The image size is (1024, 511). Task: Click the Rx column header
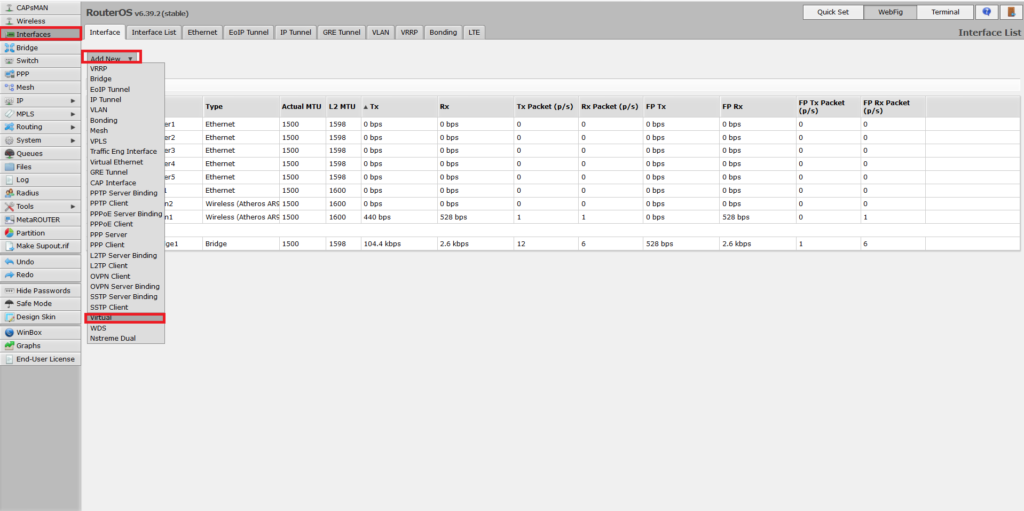click(x=475, y=107)
